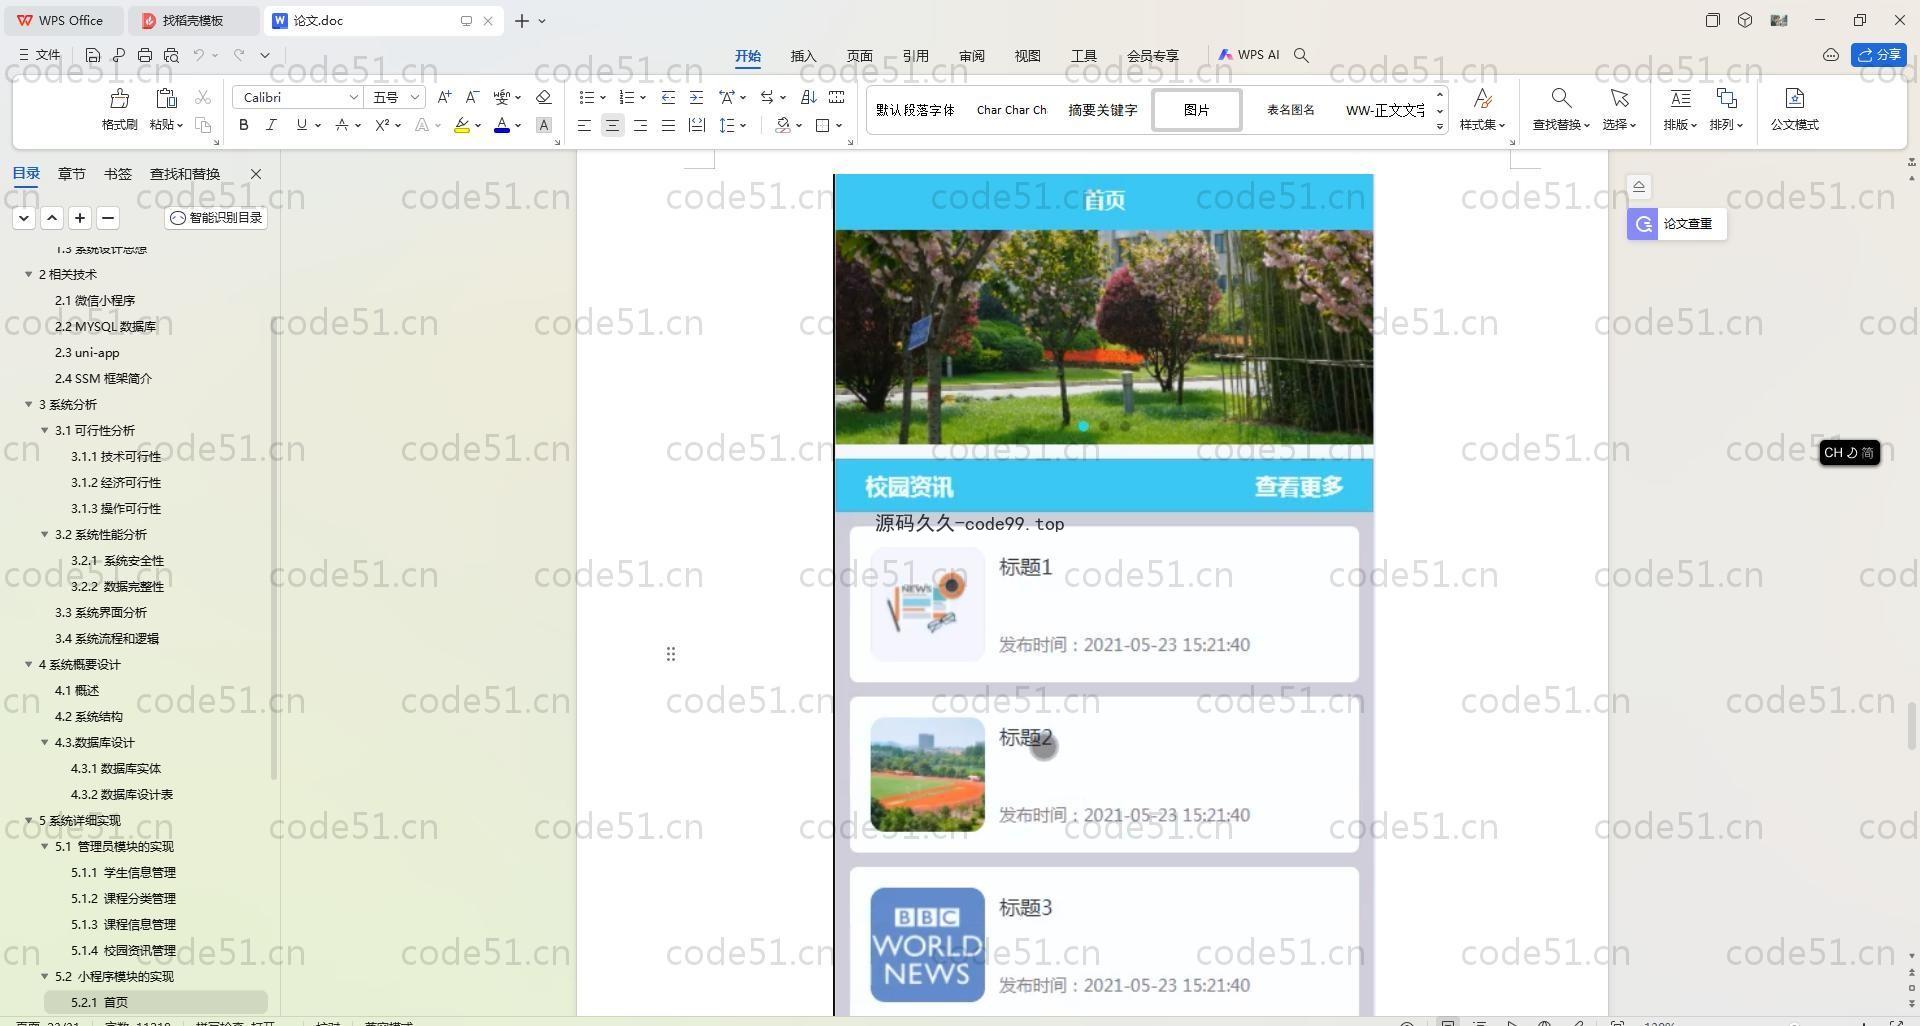Collapse the 3.1 可行性分析 outline node
Viewport: 1920px width, 1026px height.
44,430
